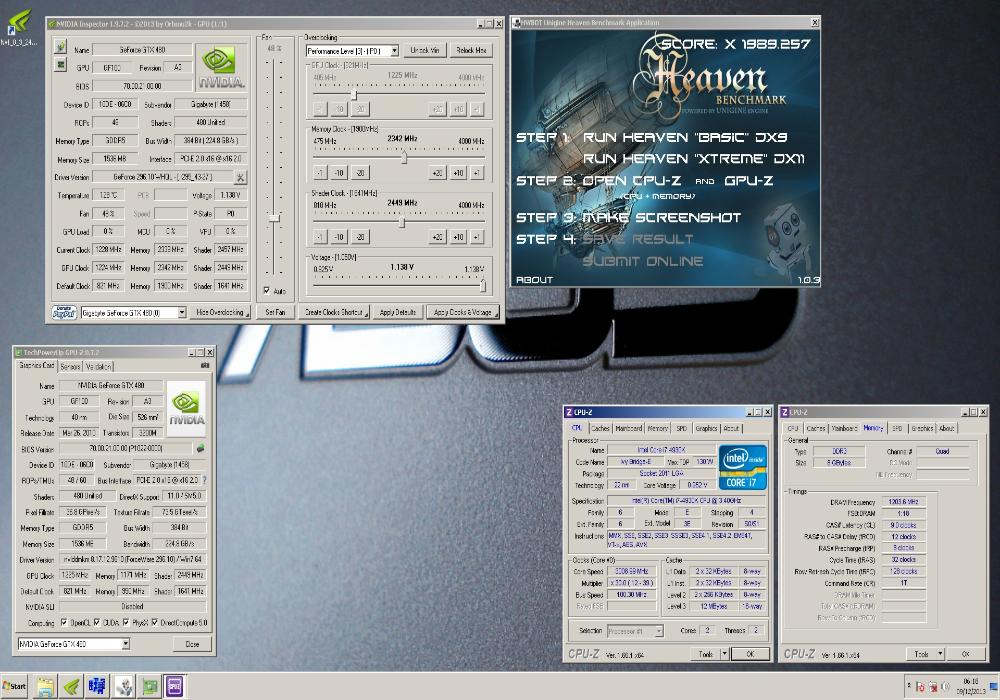Viewport: 1000px width, 700px height.
Task: Toggle the DirectCompute 5.0 checkbox in GPU-Z
Action: (x=154, y=622)
